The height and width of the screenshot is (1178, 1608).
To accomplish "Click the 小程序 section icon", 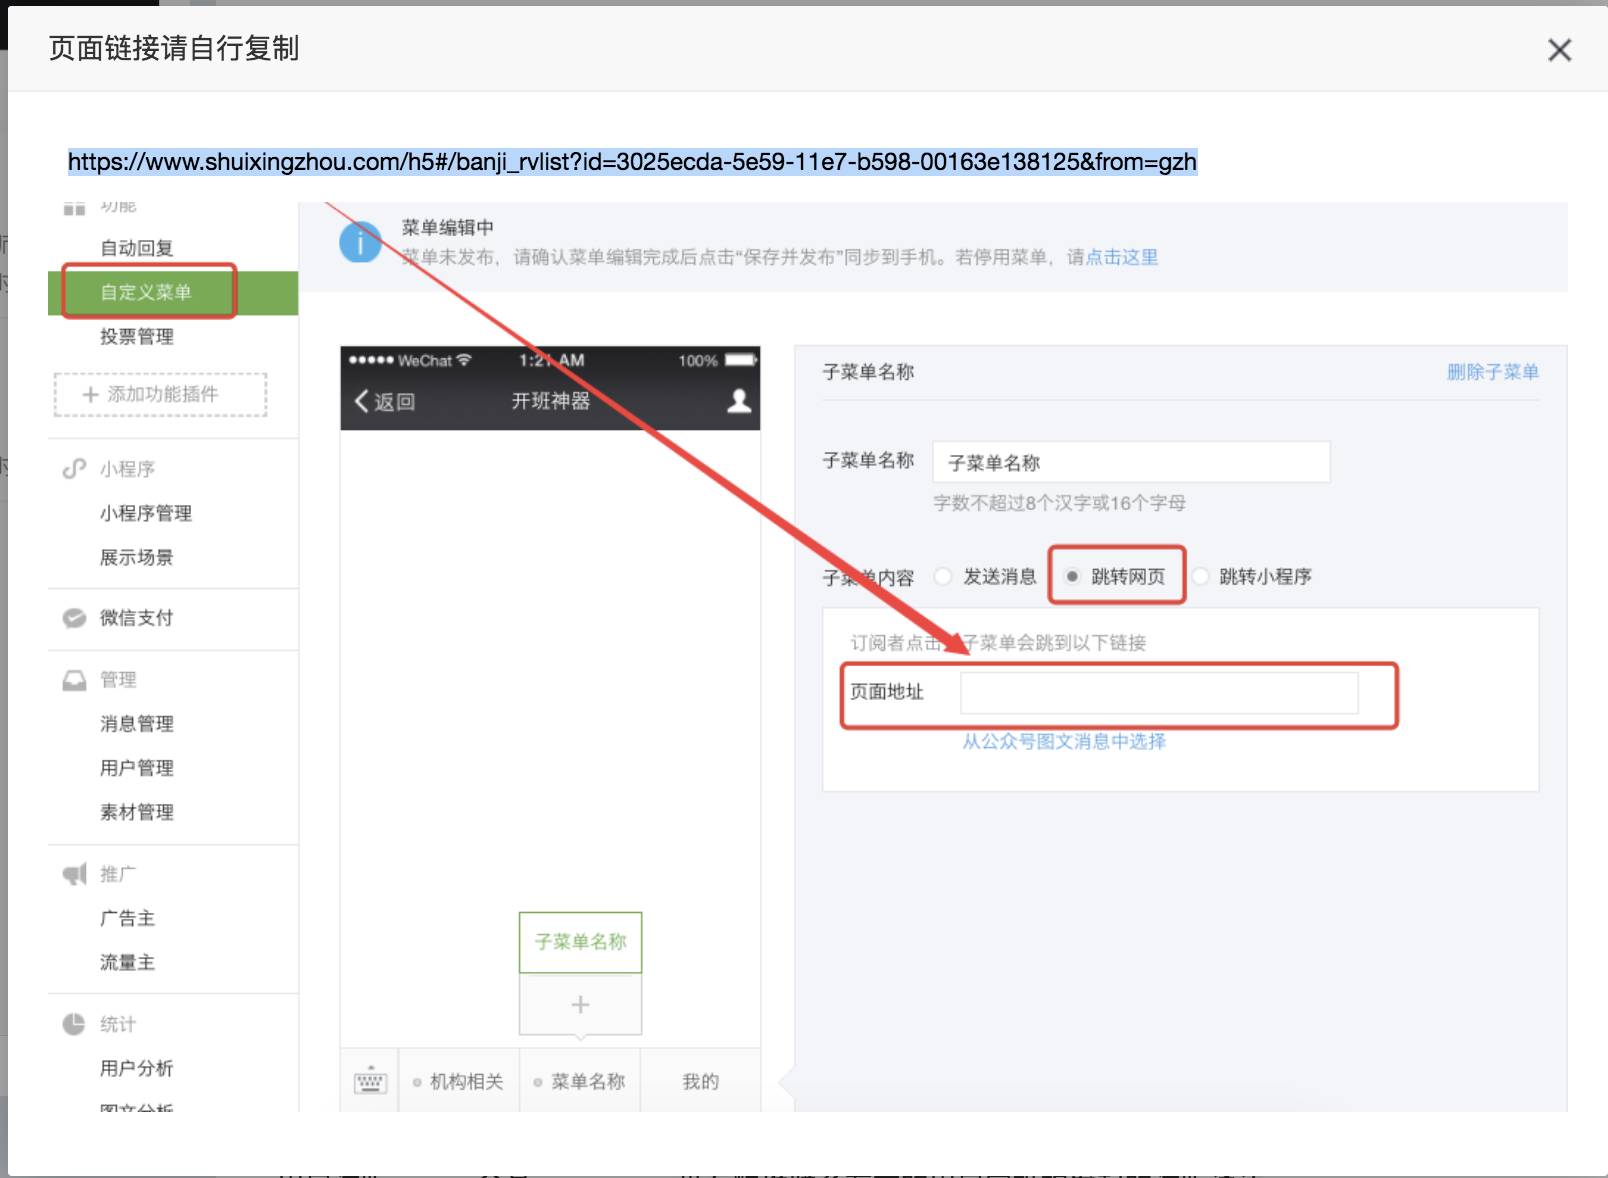I will coord(74,469).
